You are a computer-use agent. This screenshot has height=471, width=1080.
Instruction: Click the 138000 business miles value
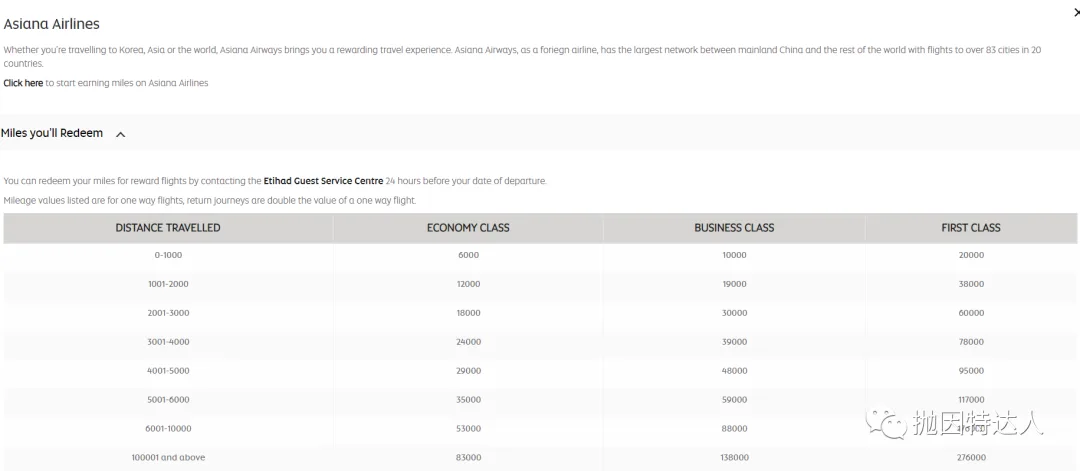734,457
